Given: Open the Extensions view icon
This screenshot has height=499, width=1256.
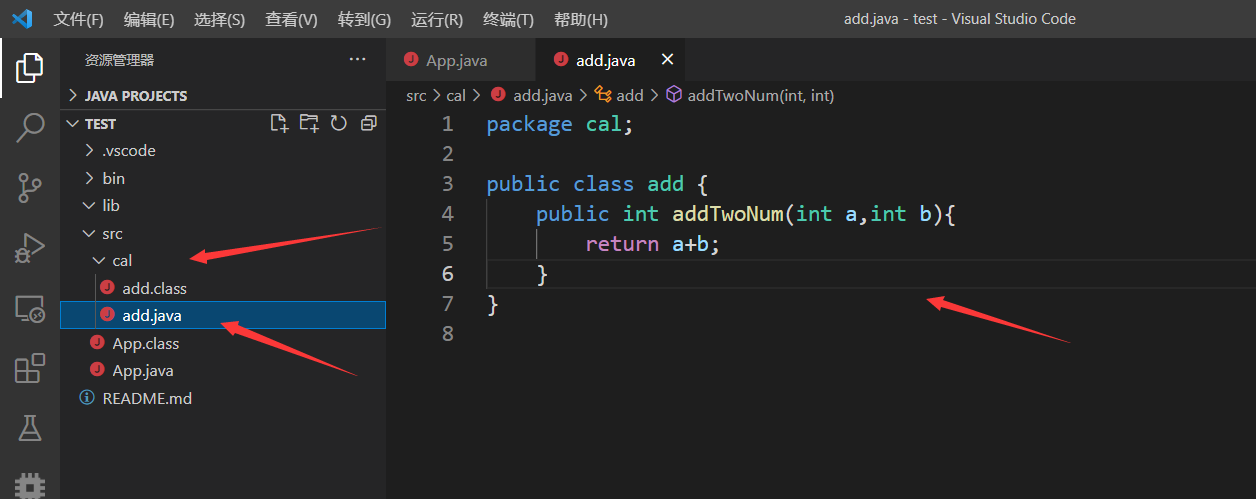Looking at the screenshot, I should click(x=29, y=369).
